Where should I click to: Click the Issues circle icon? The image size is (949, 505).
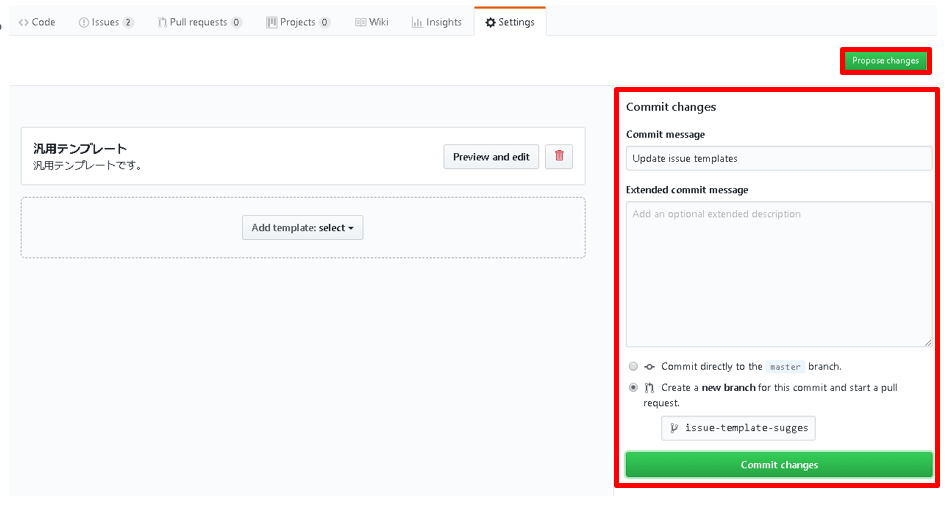(x=84, y=22)
